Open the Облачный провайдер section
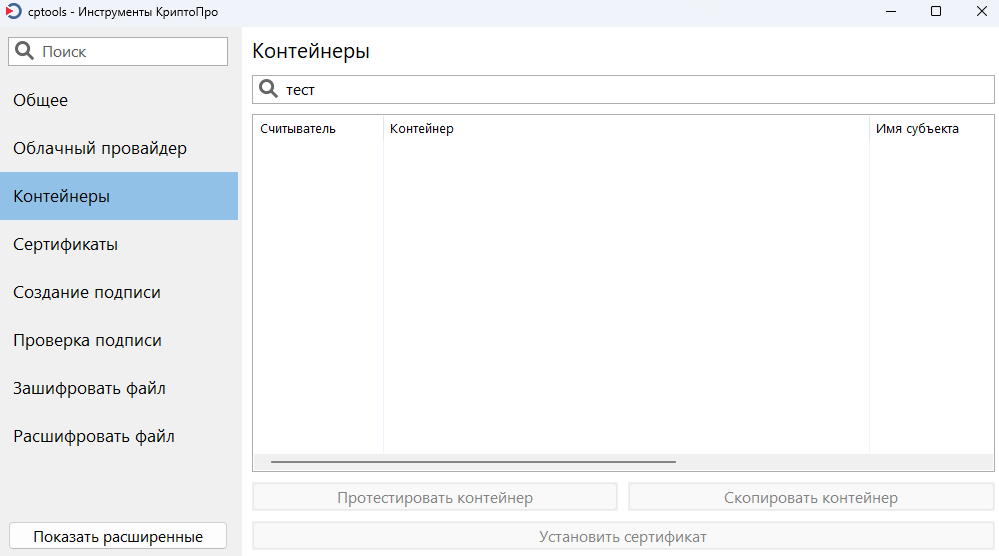 pos(119,148)
